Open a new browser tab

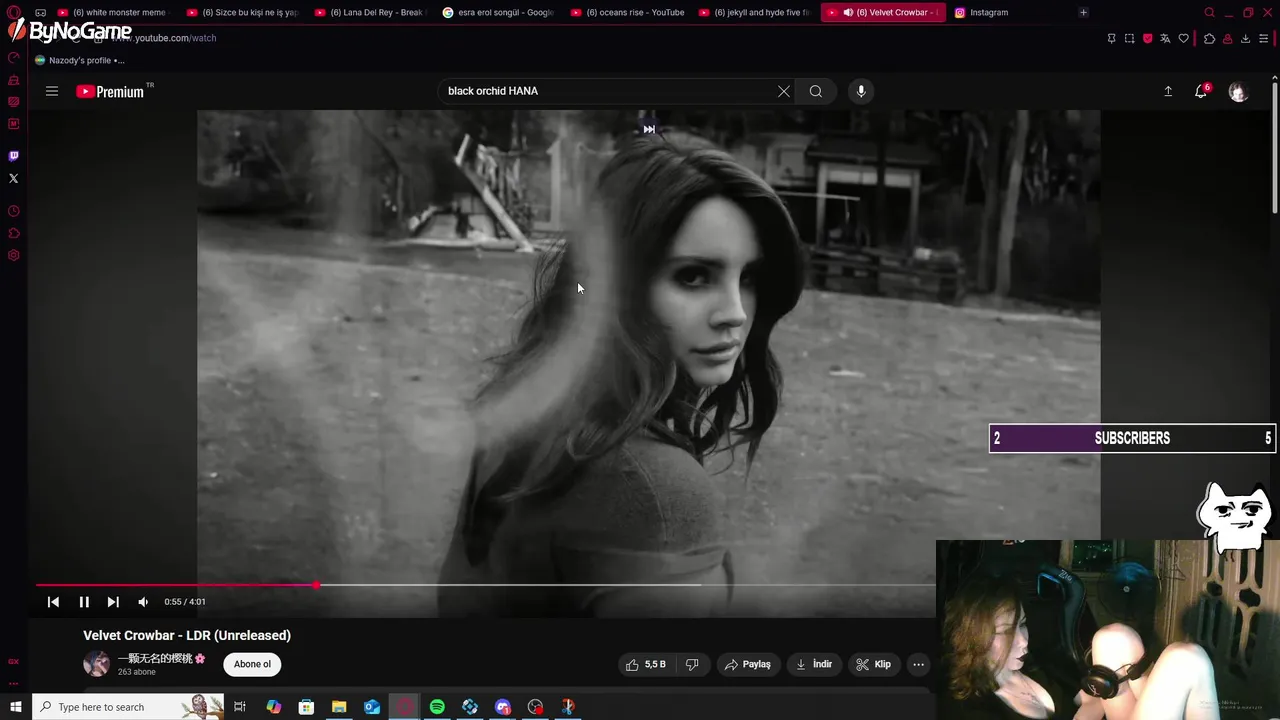[1083, 13]
